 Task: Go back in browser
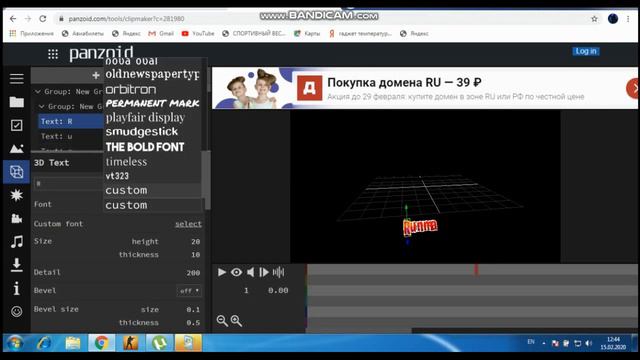point(13,19)
